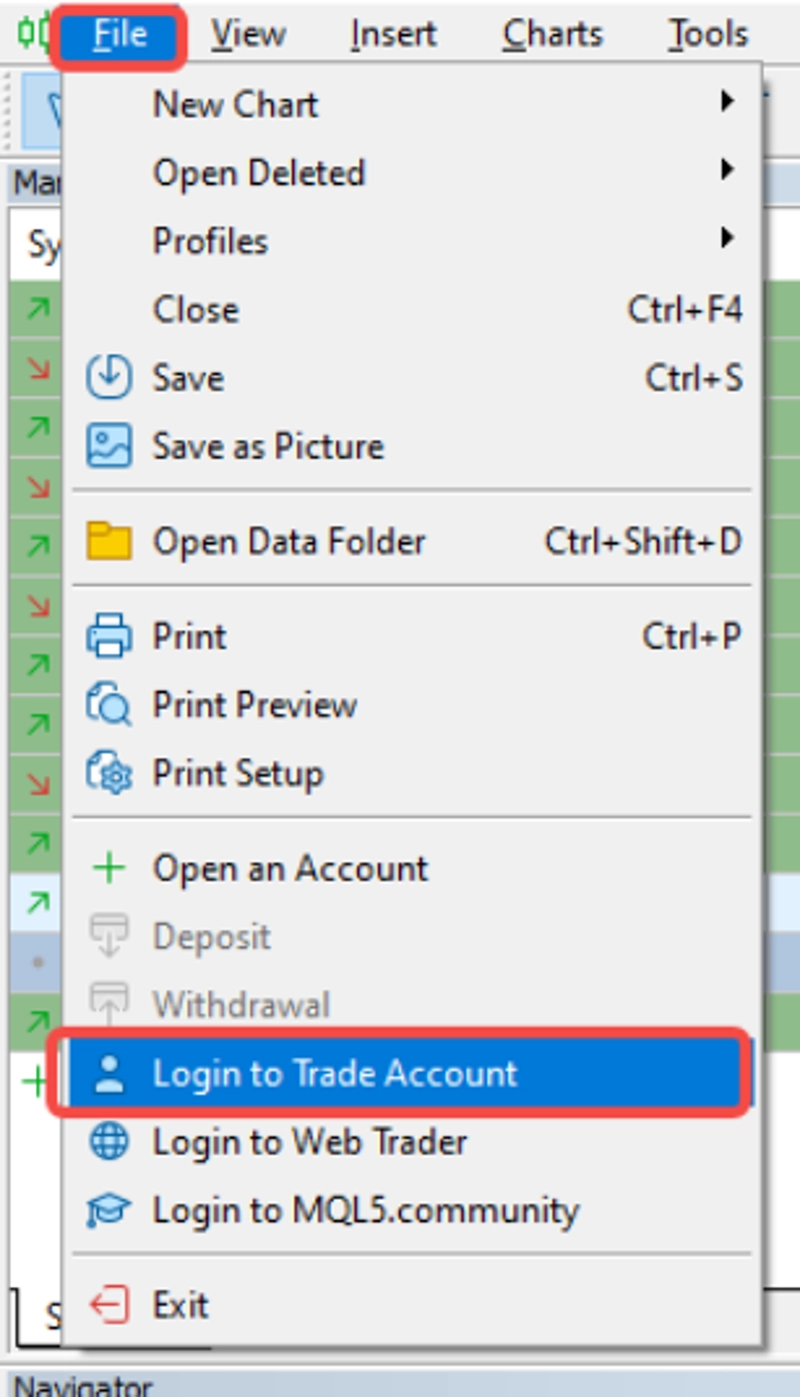Click the Print Preview magnifier icon
The height and width of the screenshot is (1397, 800).
tap(109, 705)
